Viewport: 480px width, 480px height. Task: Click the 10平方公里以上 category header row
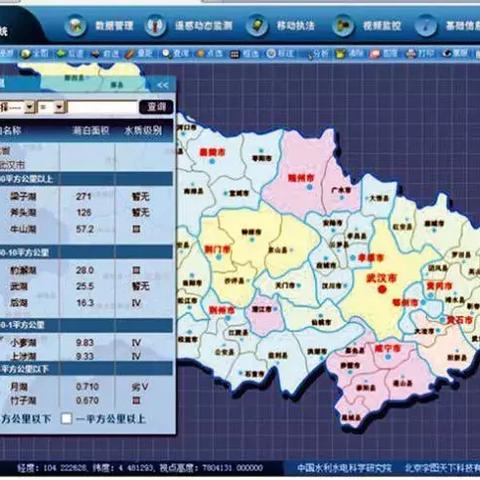point(87,179)
